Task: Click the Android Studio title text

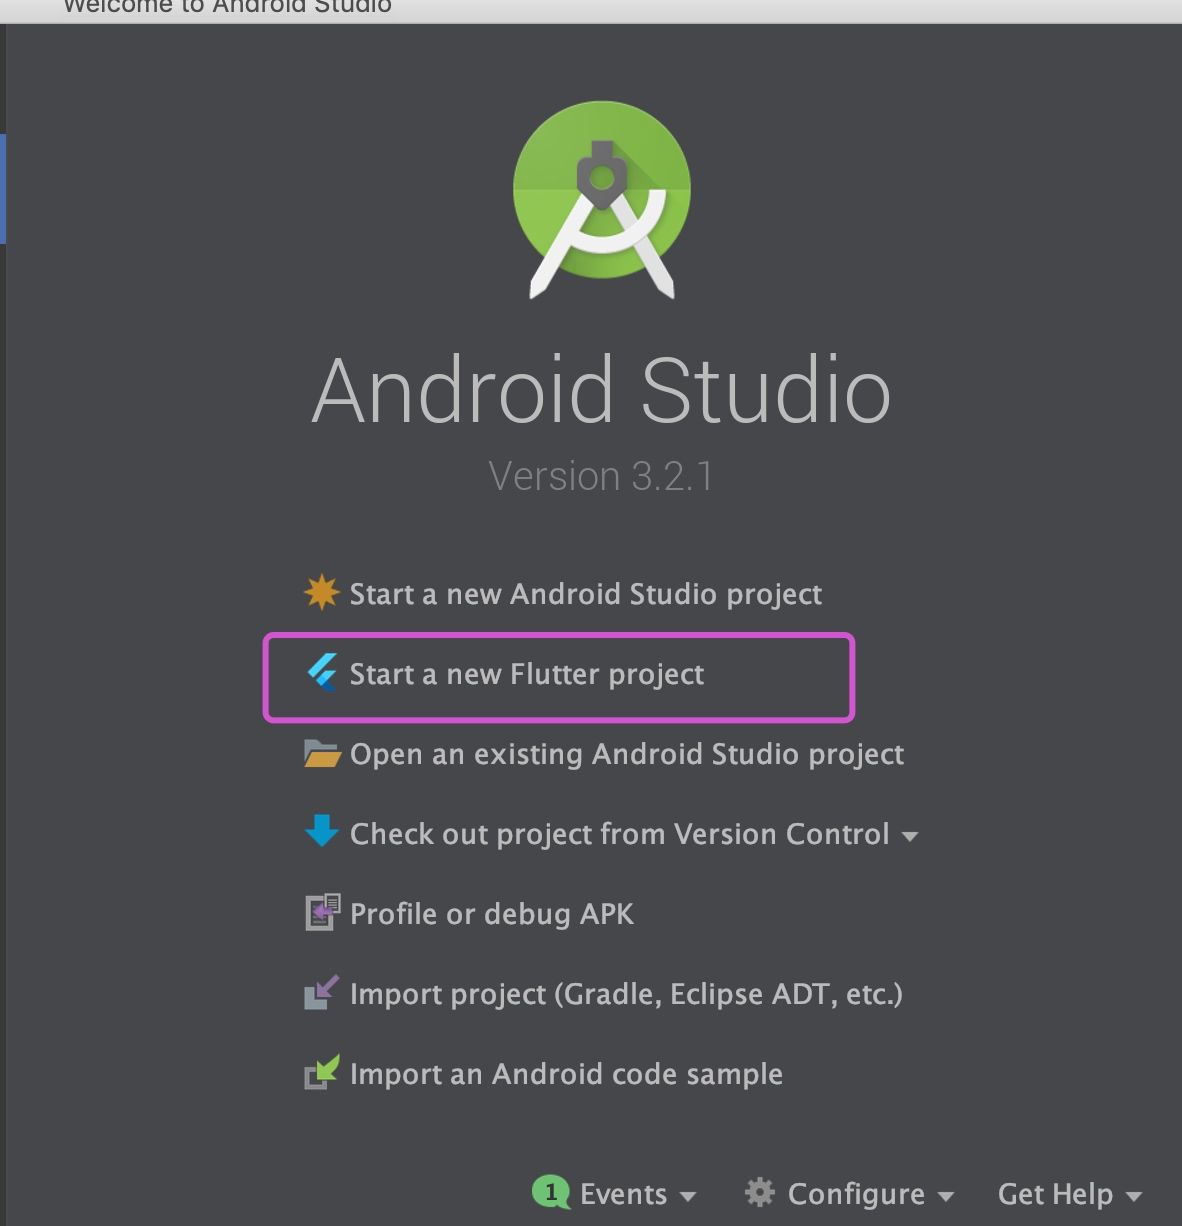Action: 601,390
